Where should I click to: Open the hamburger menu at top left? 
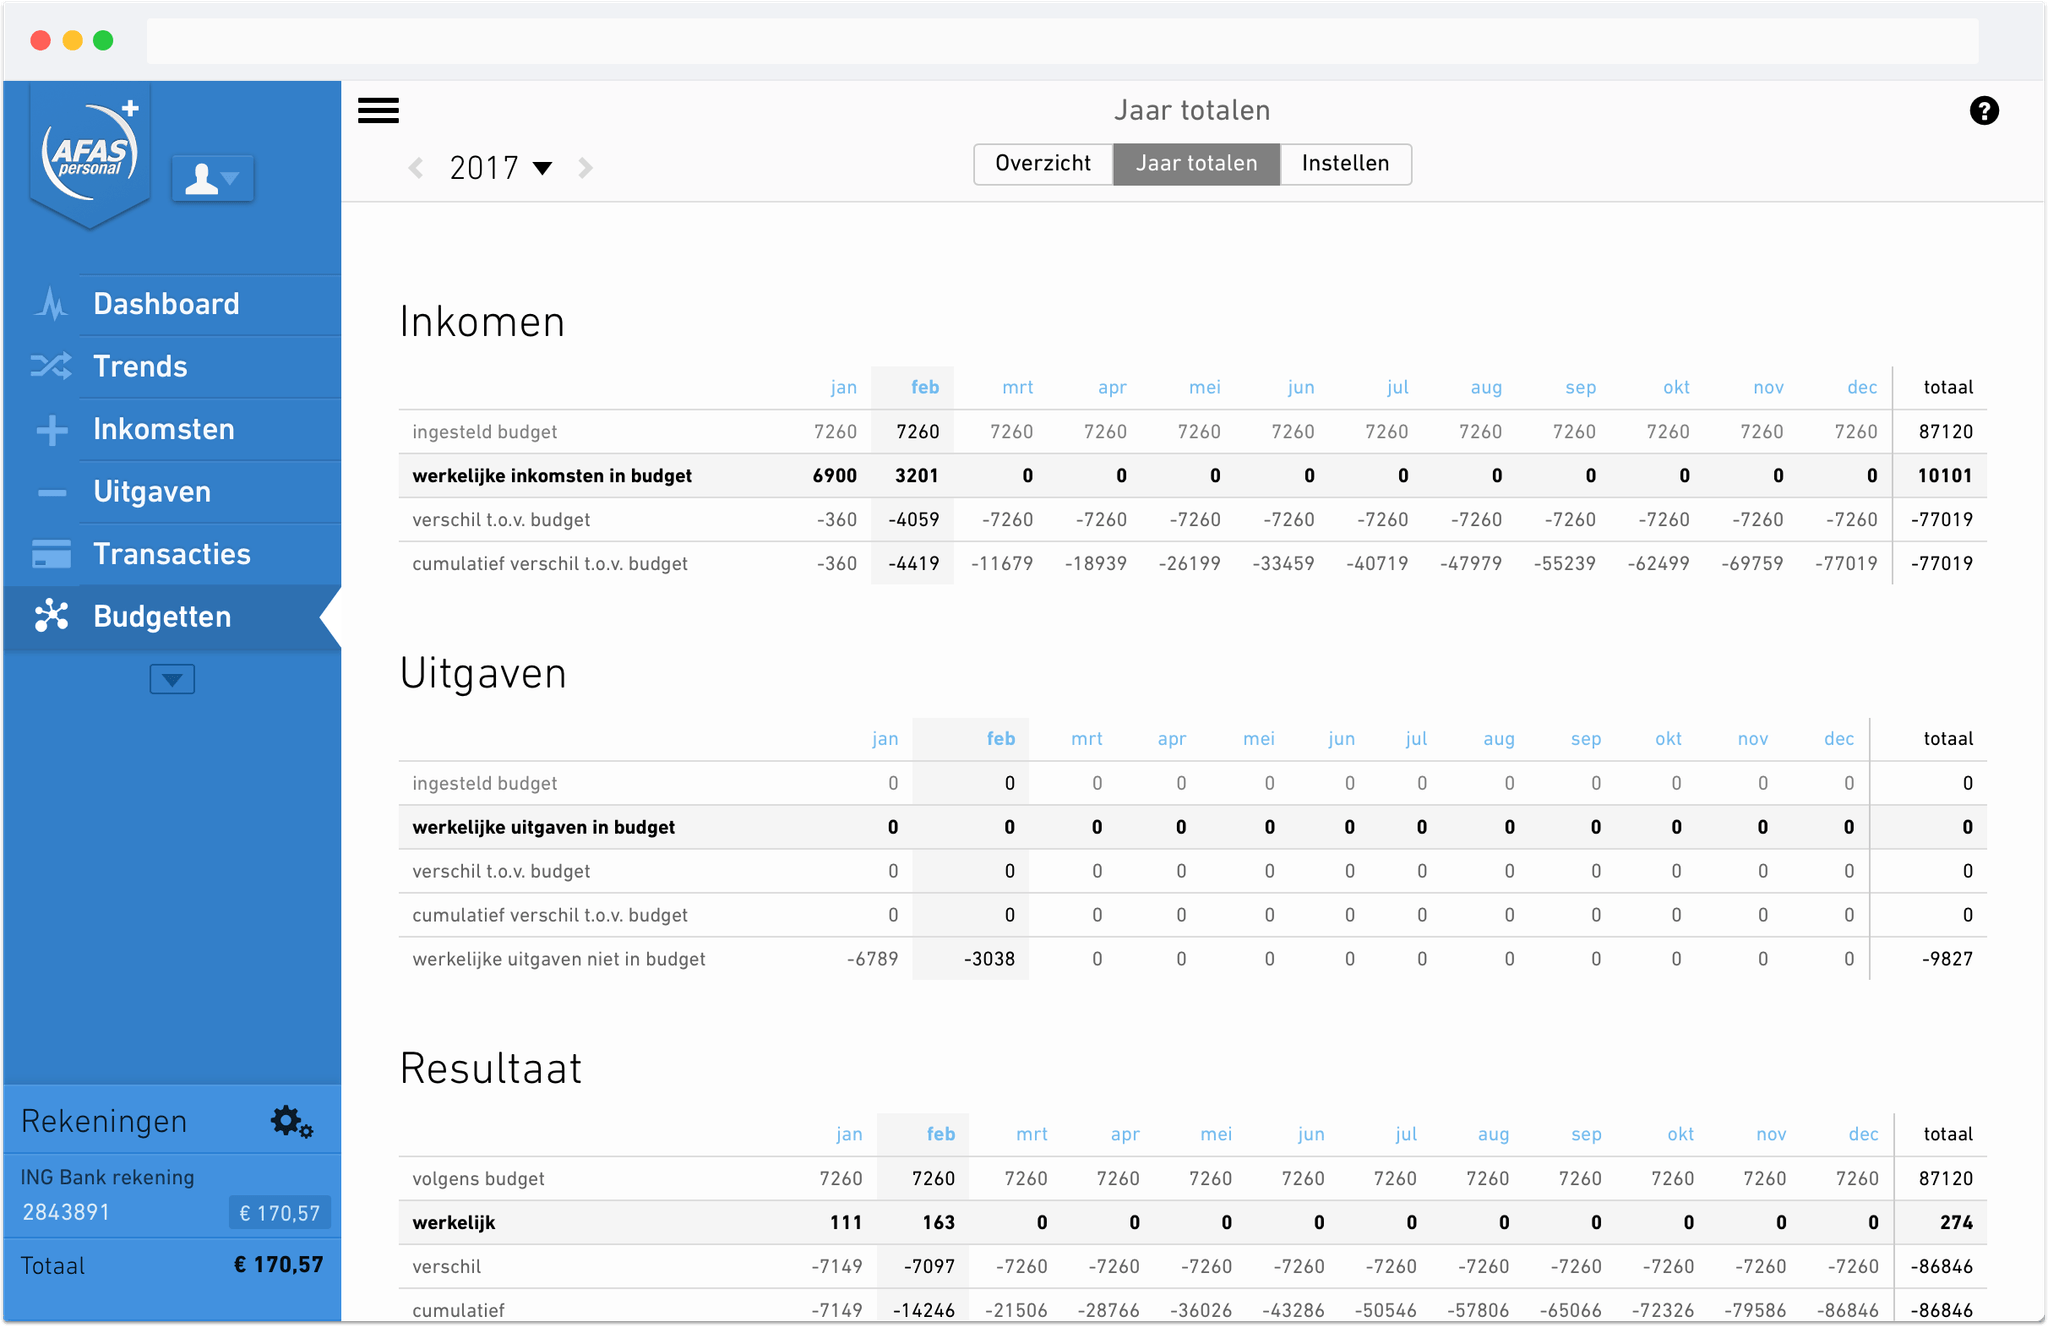[x=378, y=110]
